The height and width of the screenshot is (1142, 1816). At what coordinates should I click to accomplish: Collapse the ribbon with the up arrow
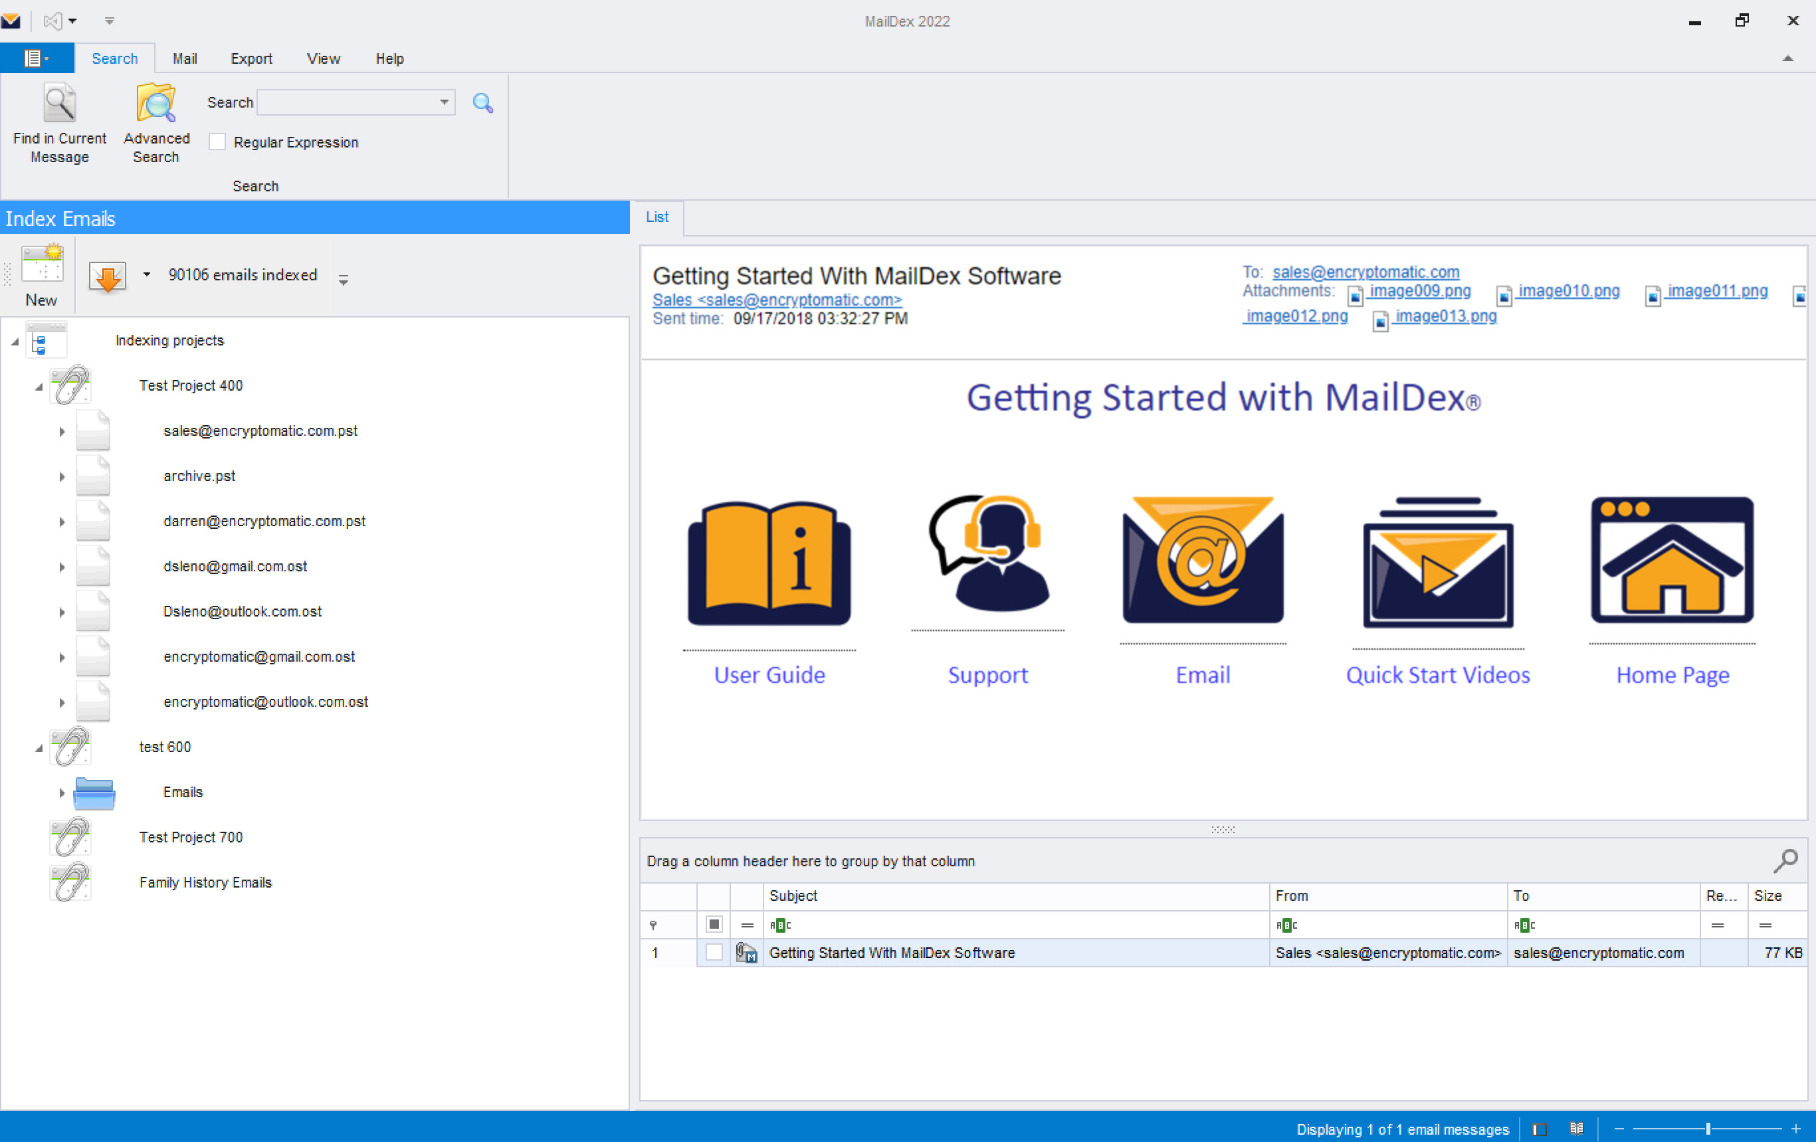(x=1788, y=58)
